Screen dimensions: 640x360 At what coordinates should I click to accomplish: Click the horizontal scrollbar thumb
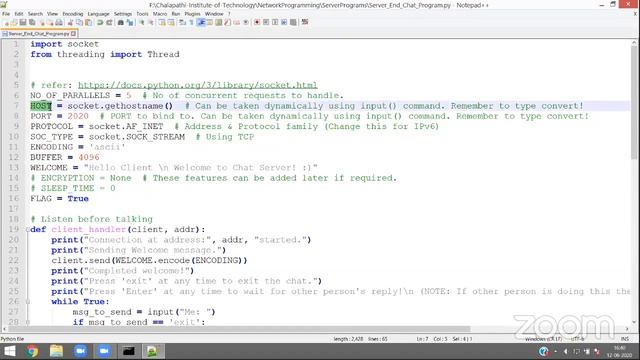click(x=239, y=329)
